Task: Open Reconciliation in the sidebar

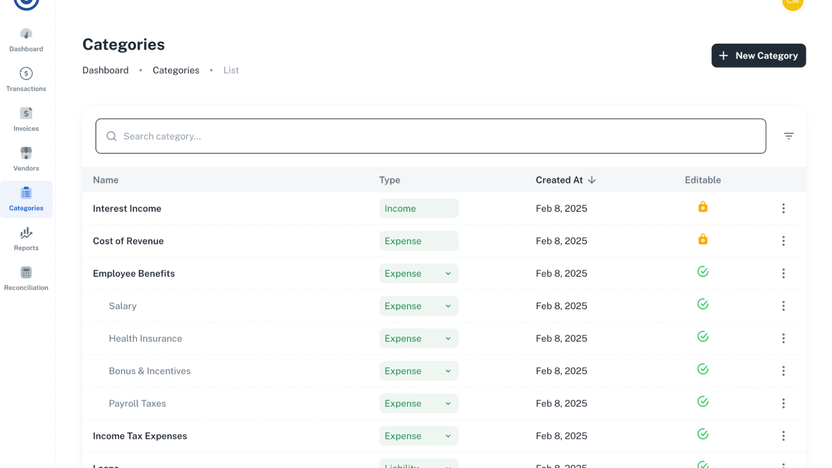Action: [26, 278]
